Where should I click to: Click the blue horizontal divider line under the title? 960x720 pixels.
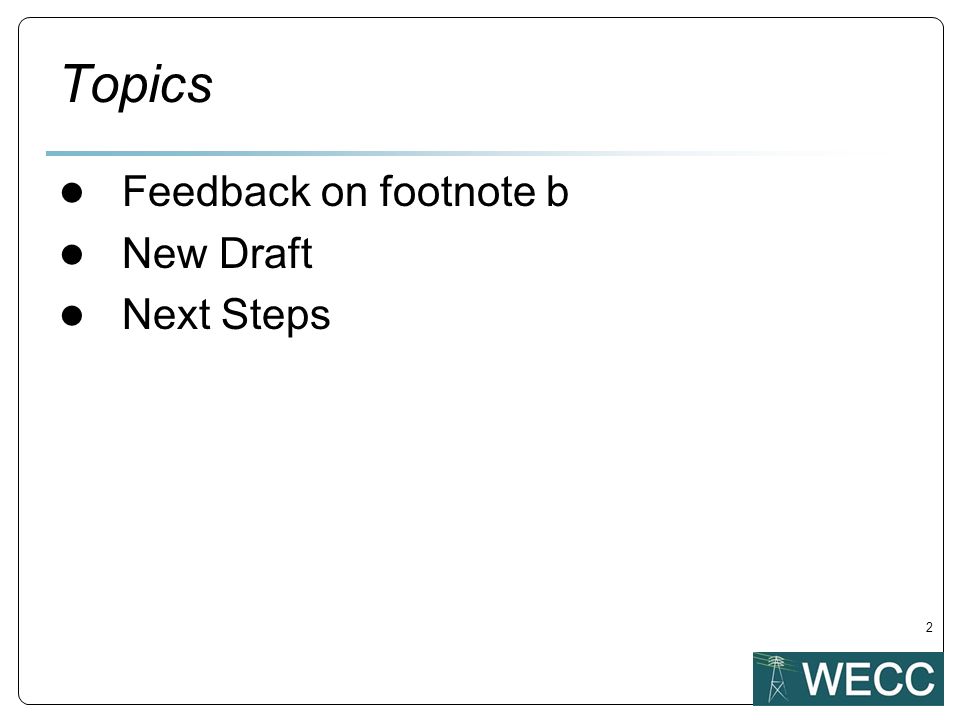pyautogui.click(x=465, y=153)
